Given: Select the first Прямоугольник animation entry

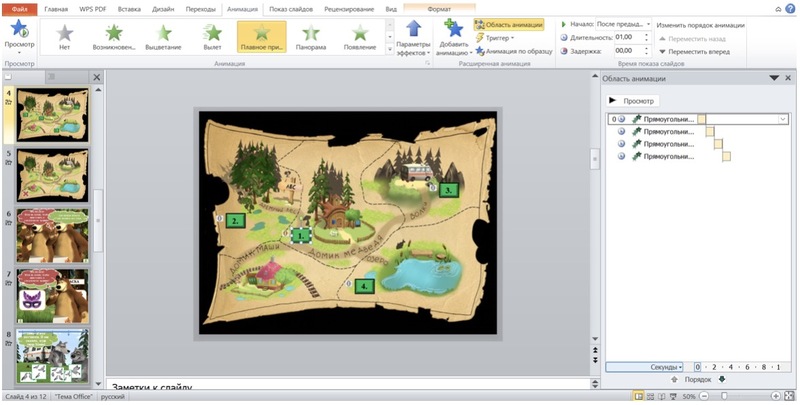Looking at the screenshot, I should click(x=697, y=119).
